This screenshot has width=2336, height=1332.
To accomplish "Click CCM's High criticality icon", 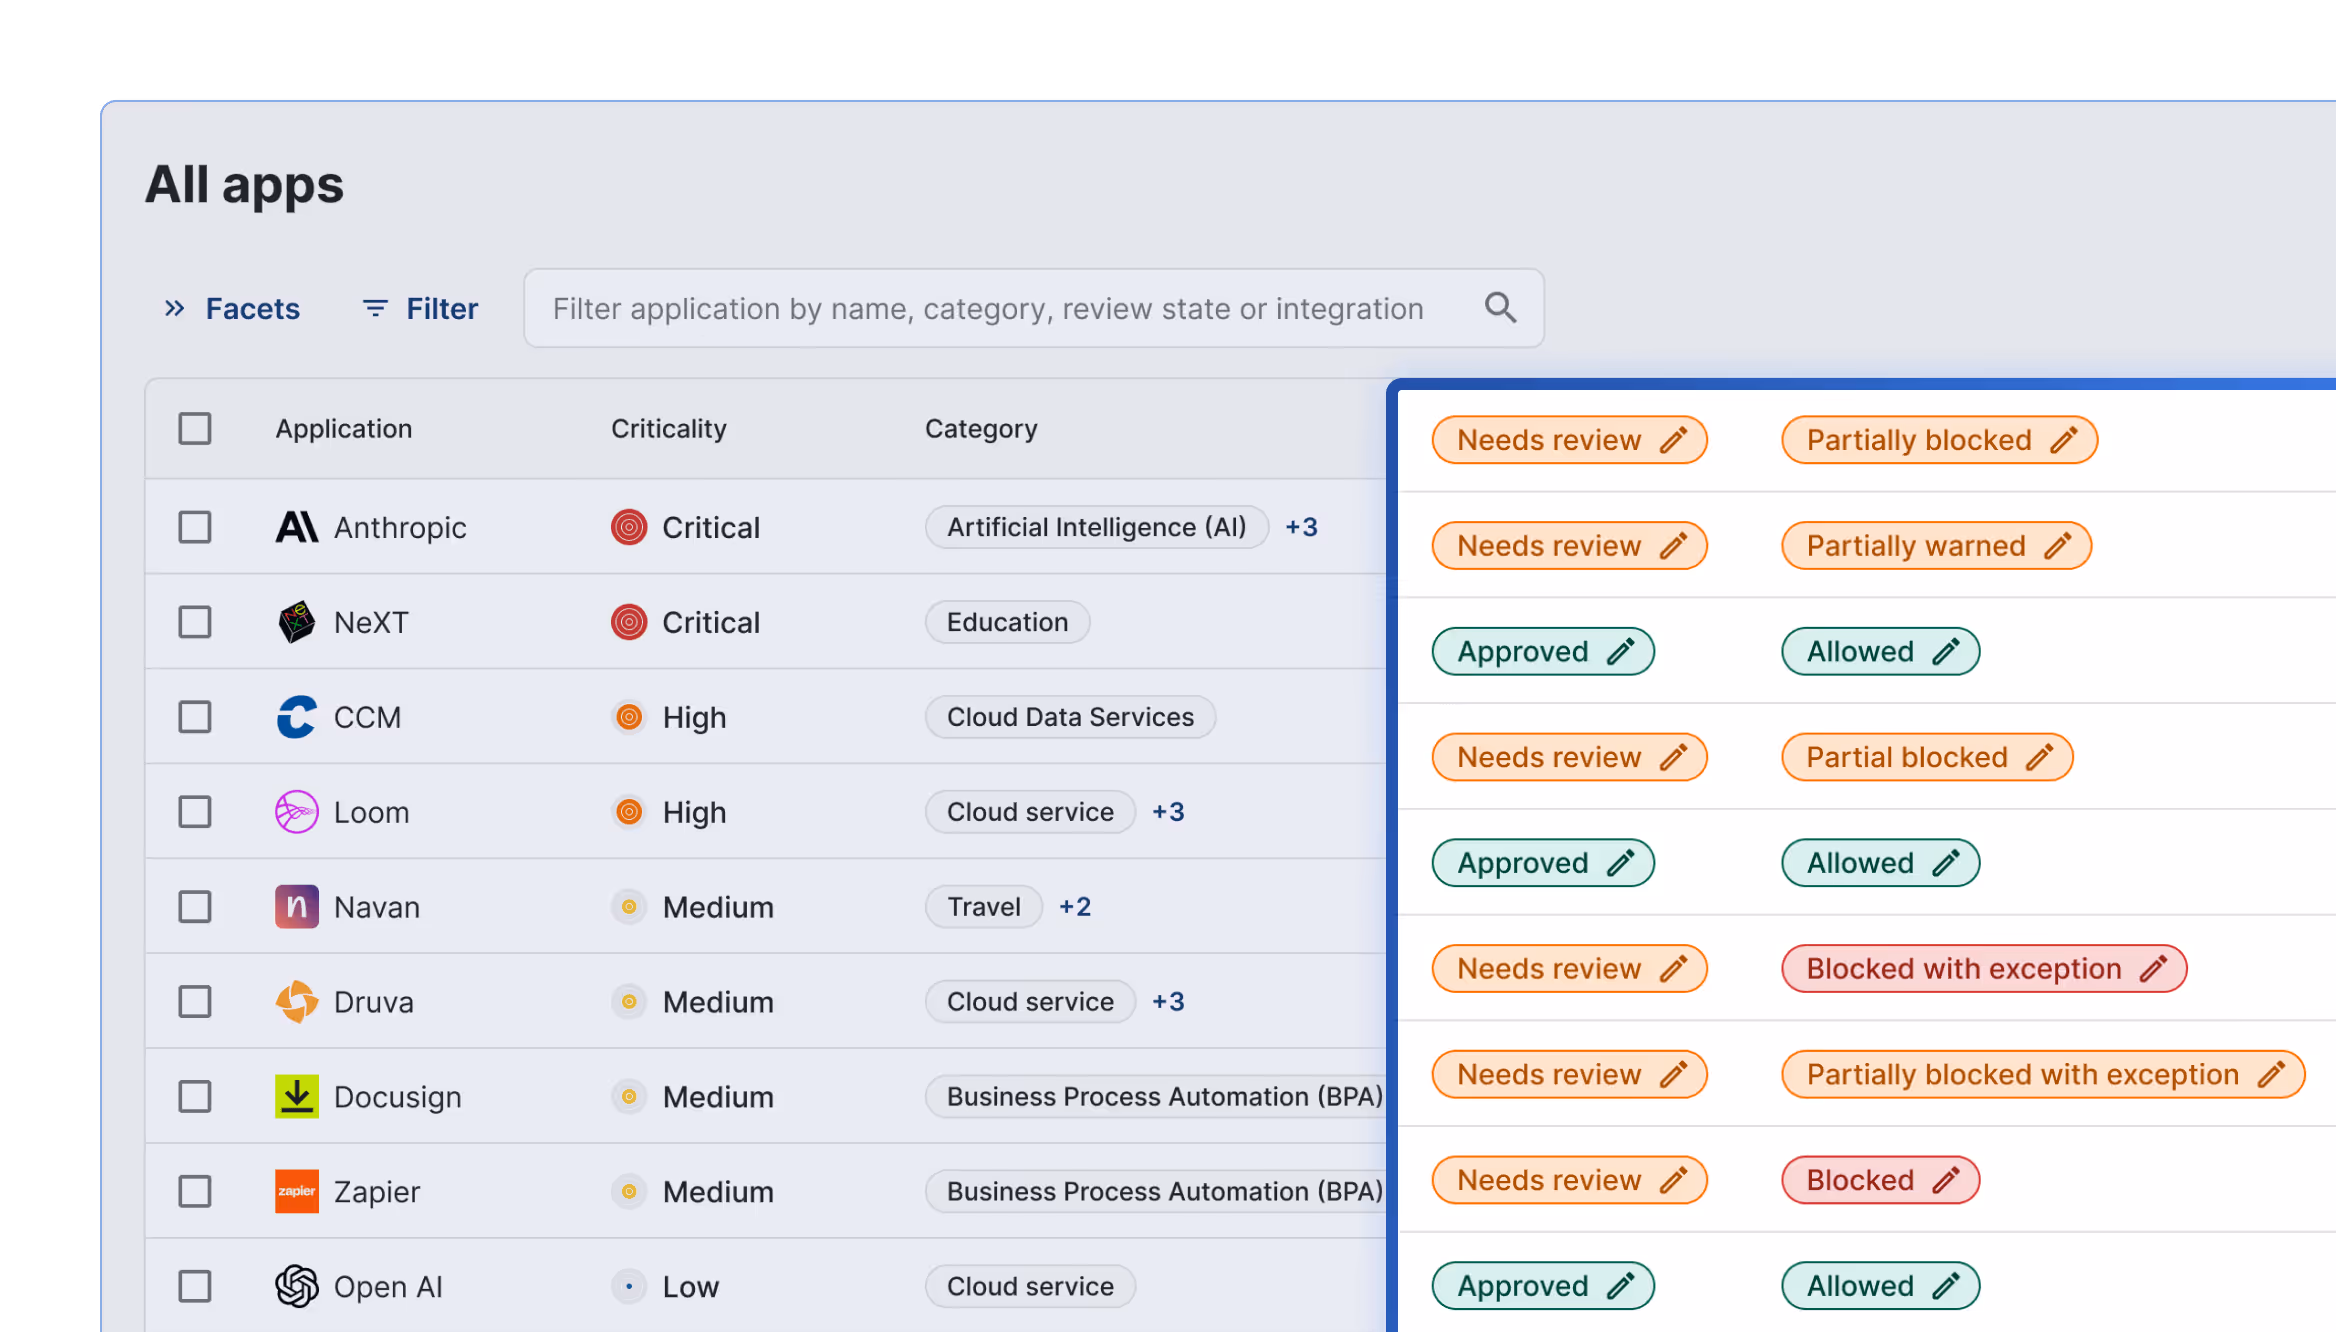I will [629, 717].
